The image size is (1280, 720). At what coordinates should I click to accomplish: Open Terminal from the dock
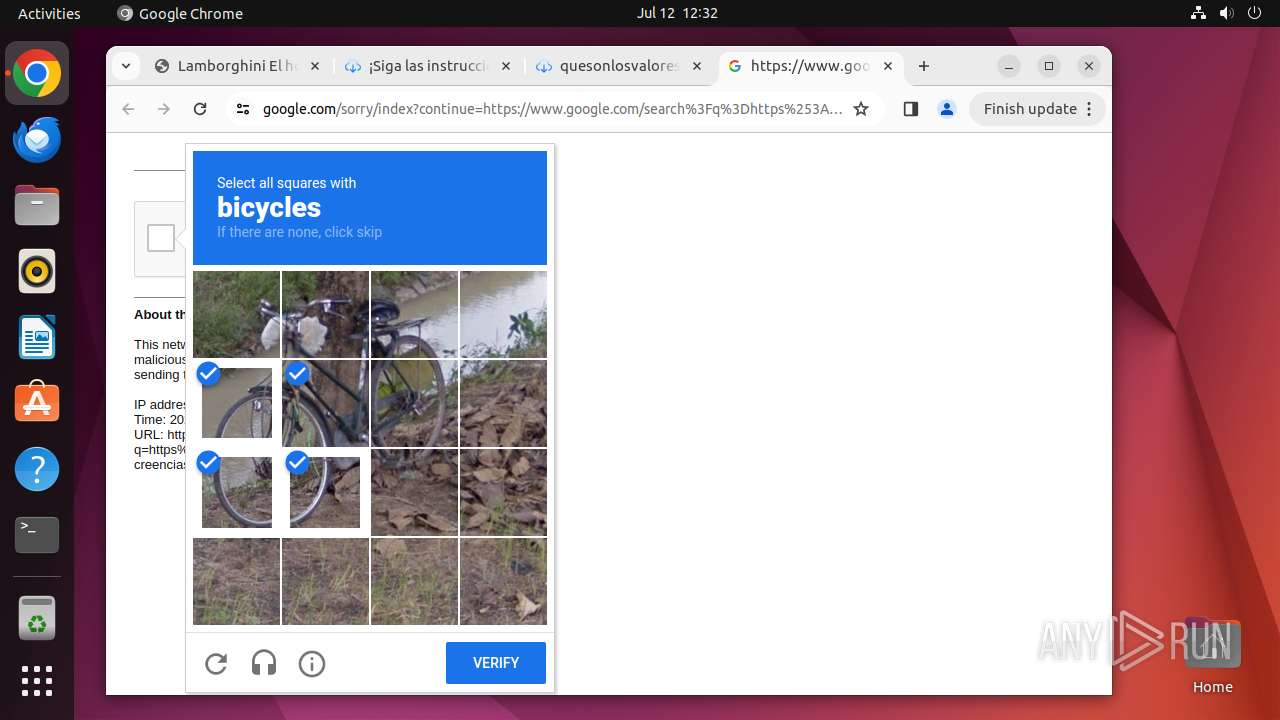point(37,535)
